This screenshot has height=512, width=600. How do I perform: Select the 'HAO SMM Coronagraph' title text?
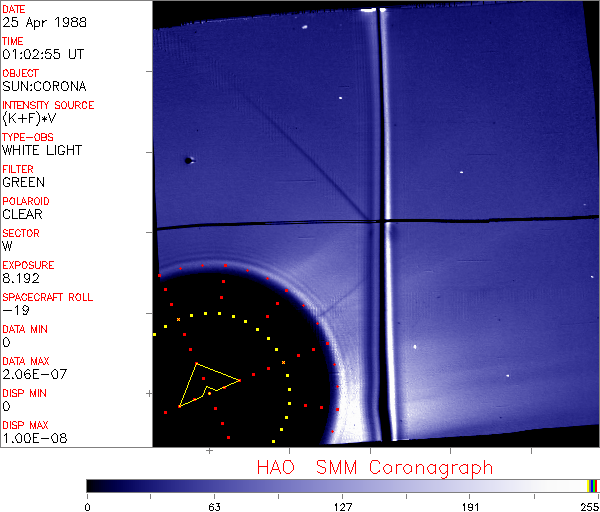[374, 467]
